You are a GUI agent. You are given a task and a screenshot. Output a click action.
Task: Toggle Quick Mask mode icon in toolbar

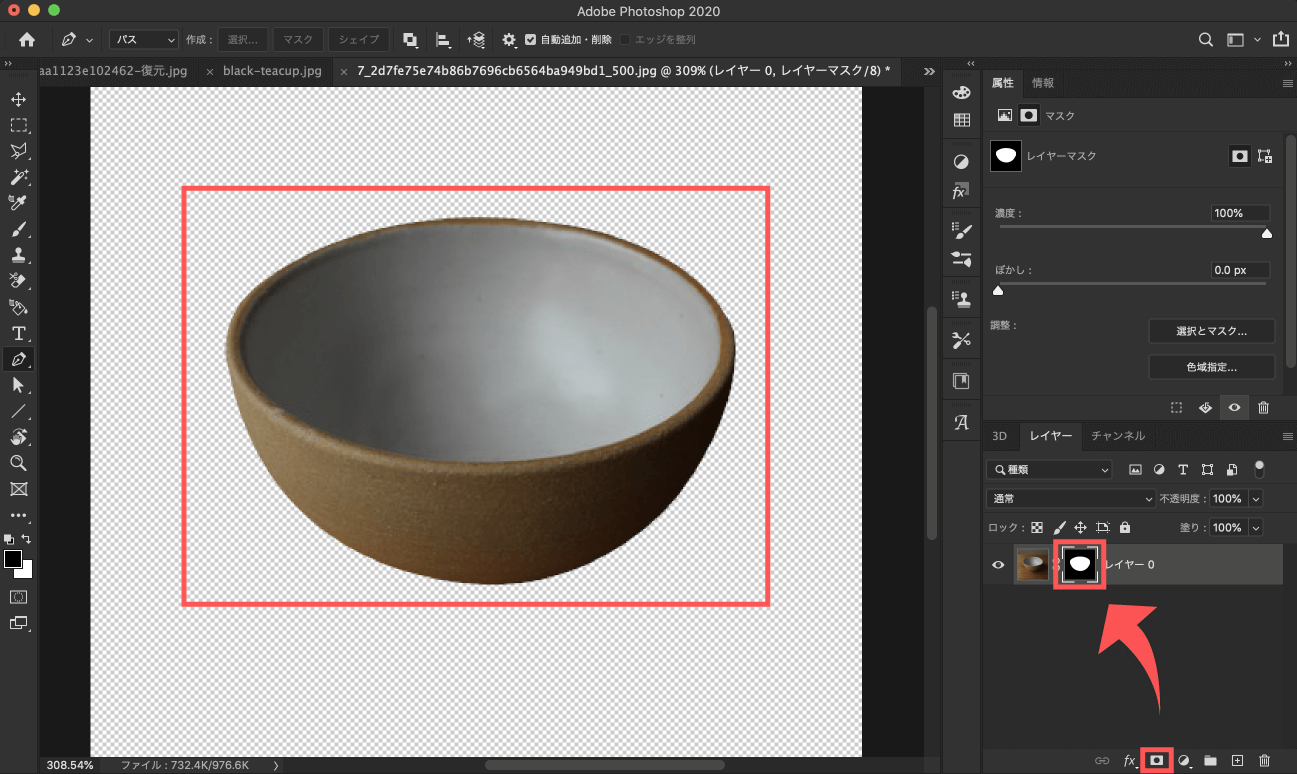pyautogui.click(x=19, y=596)
